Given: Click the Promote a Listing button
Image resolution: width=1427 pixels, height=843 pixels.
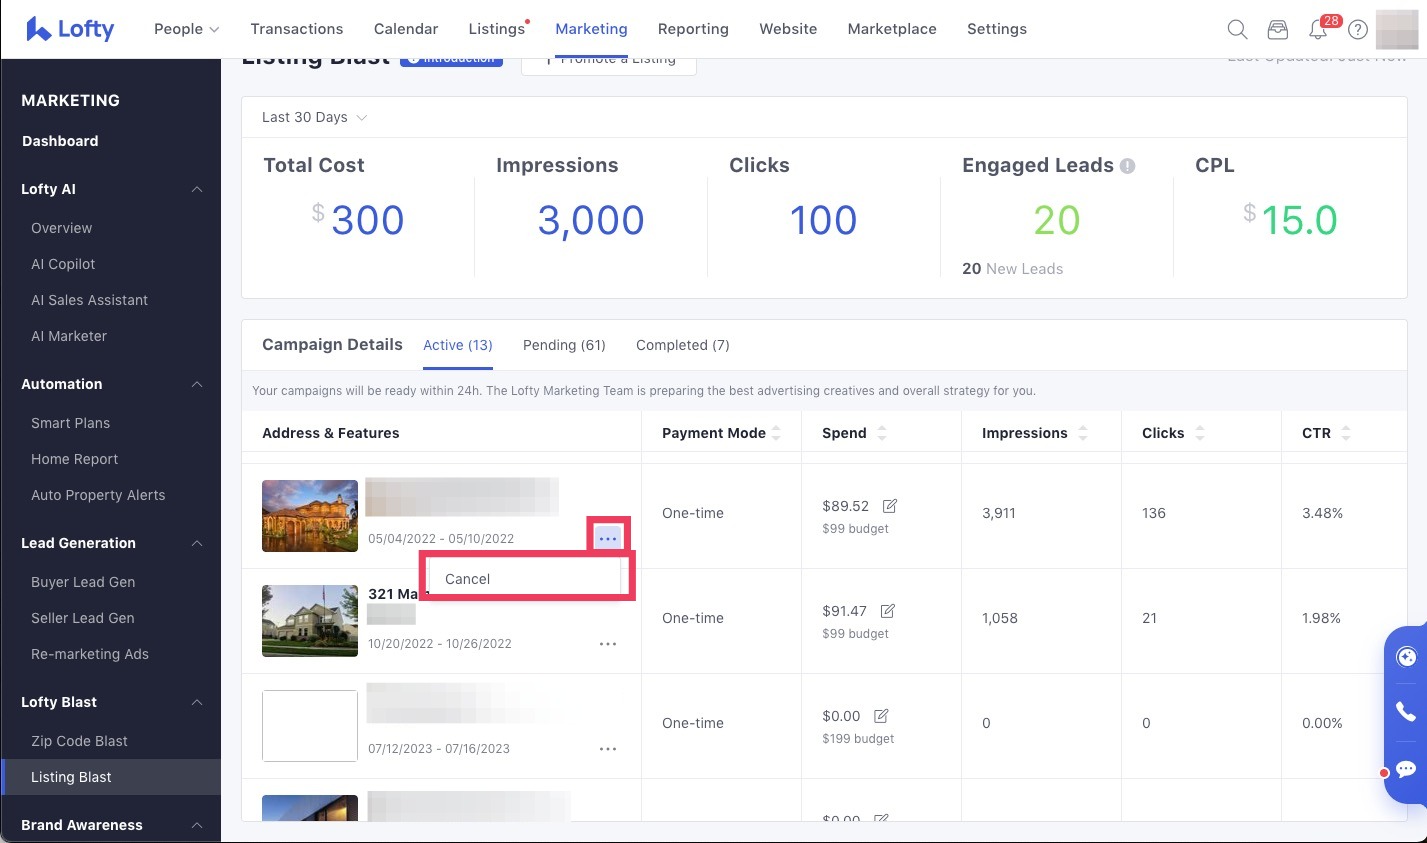Looking at the screenshot, I should pyautogui.click(x=609, y=58).
